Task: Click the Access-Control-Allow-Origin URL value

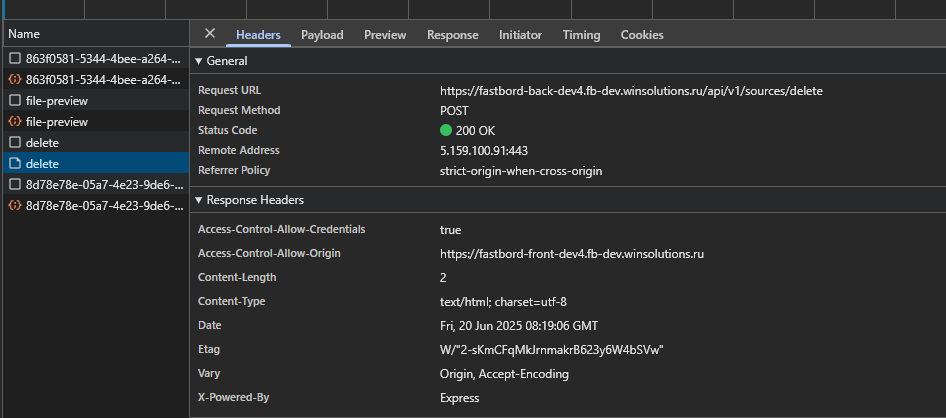Action: tap(571, 254)
